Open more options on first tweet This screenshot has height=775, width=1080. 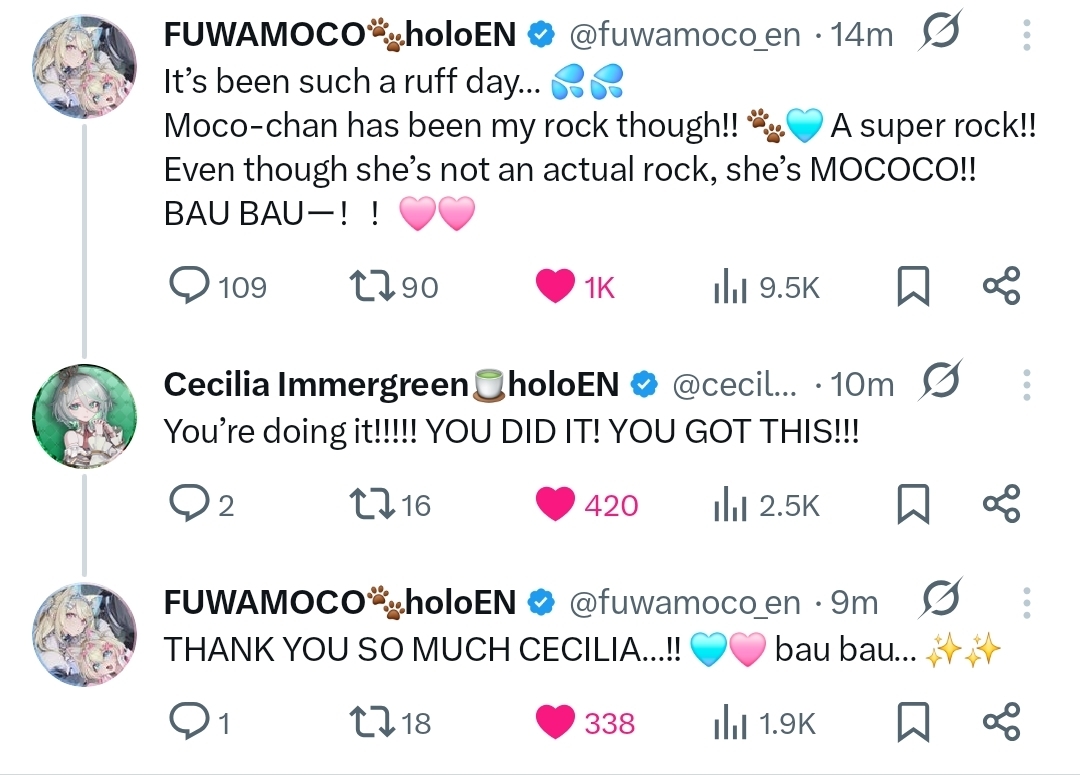pos(1027,37)
